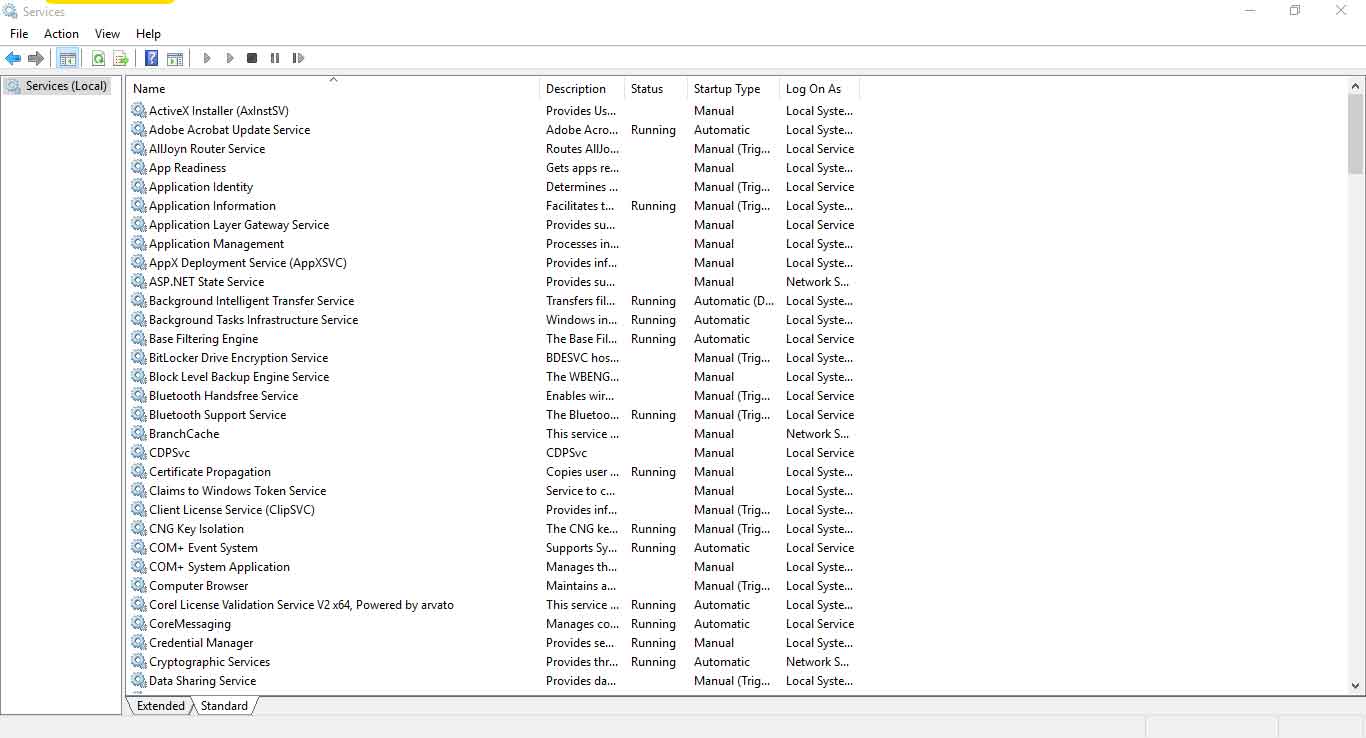Click the Stop Service square icon

[x=252, y=58]
